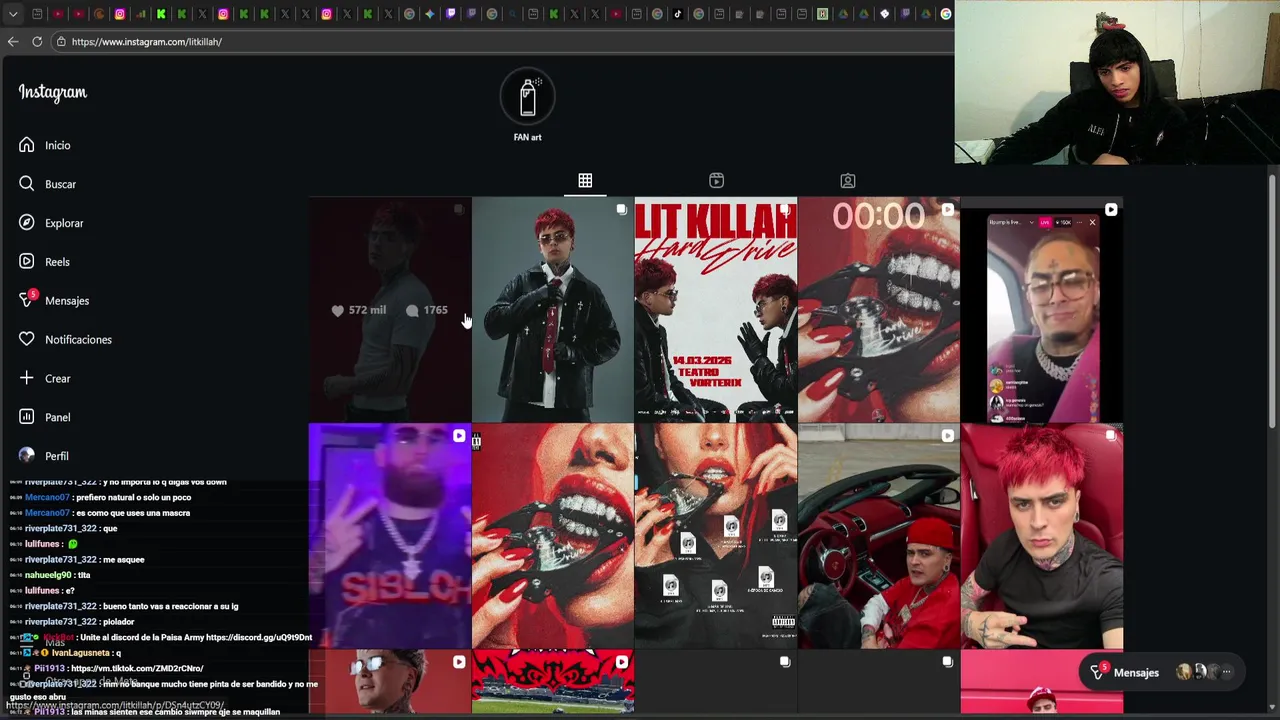Click chat line 'nahueelg90 : tita'
This screenshot has width=1280, height=720.
[58, 575]
